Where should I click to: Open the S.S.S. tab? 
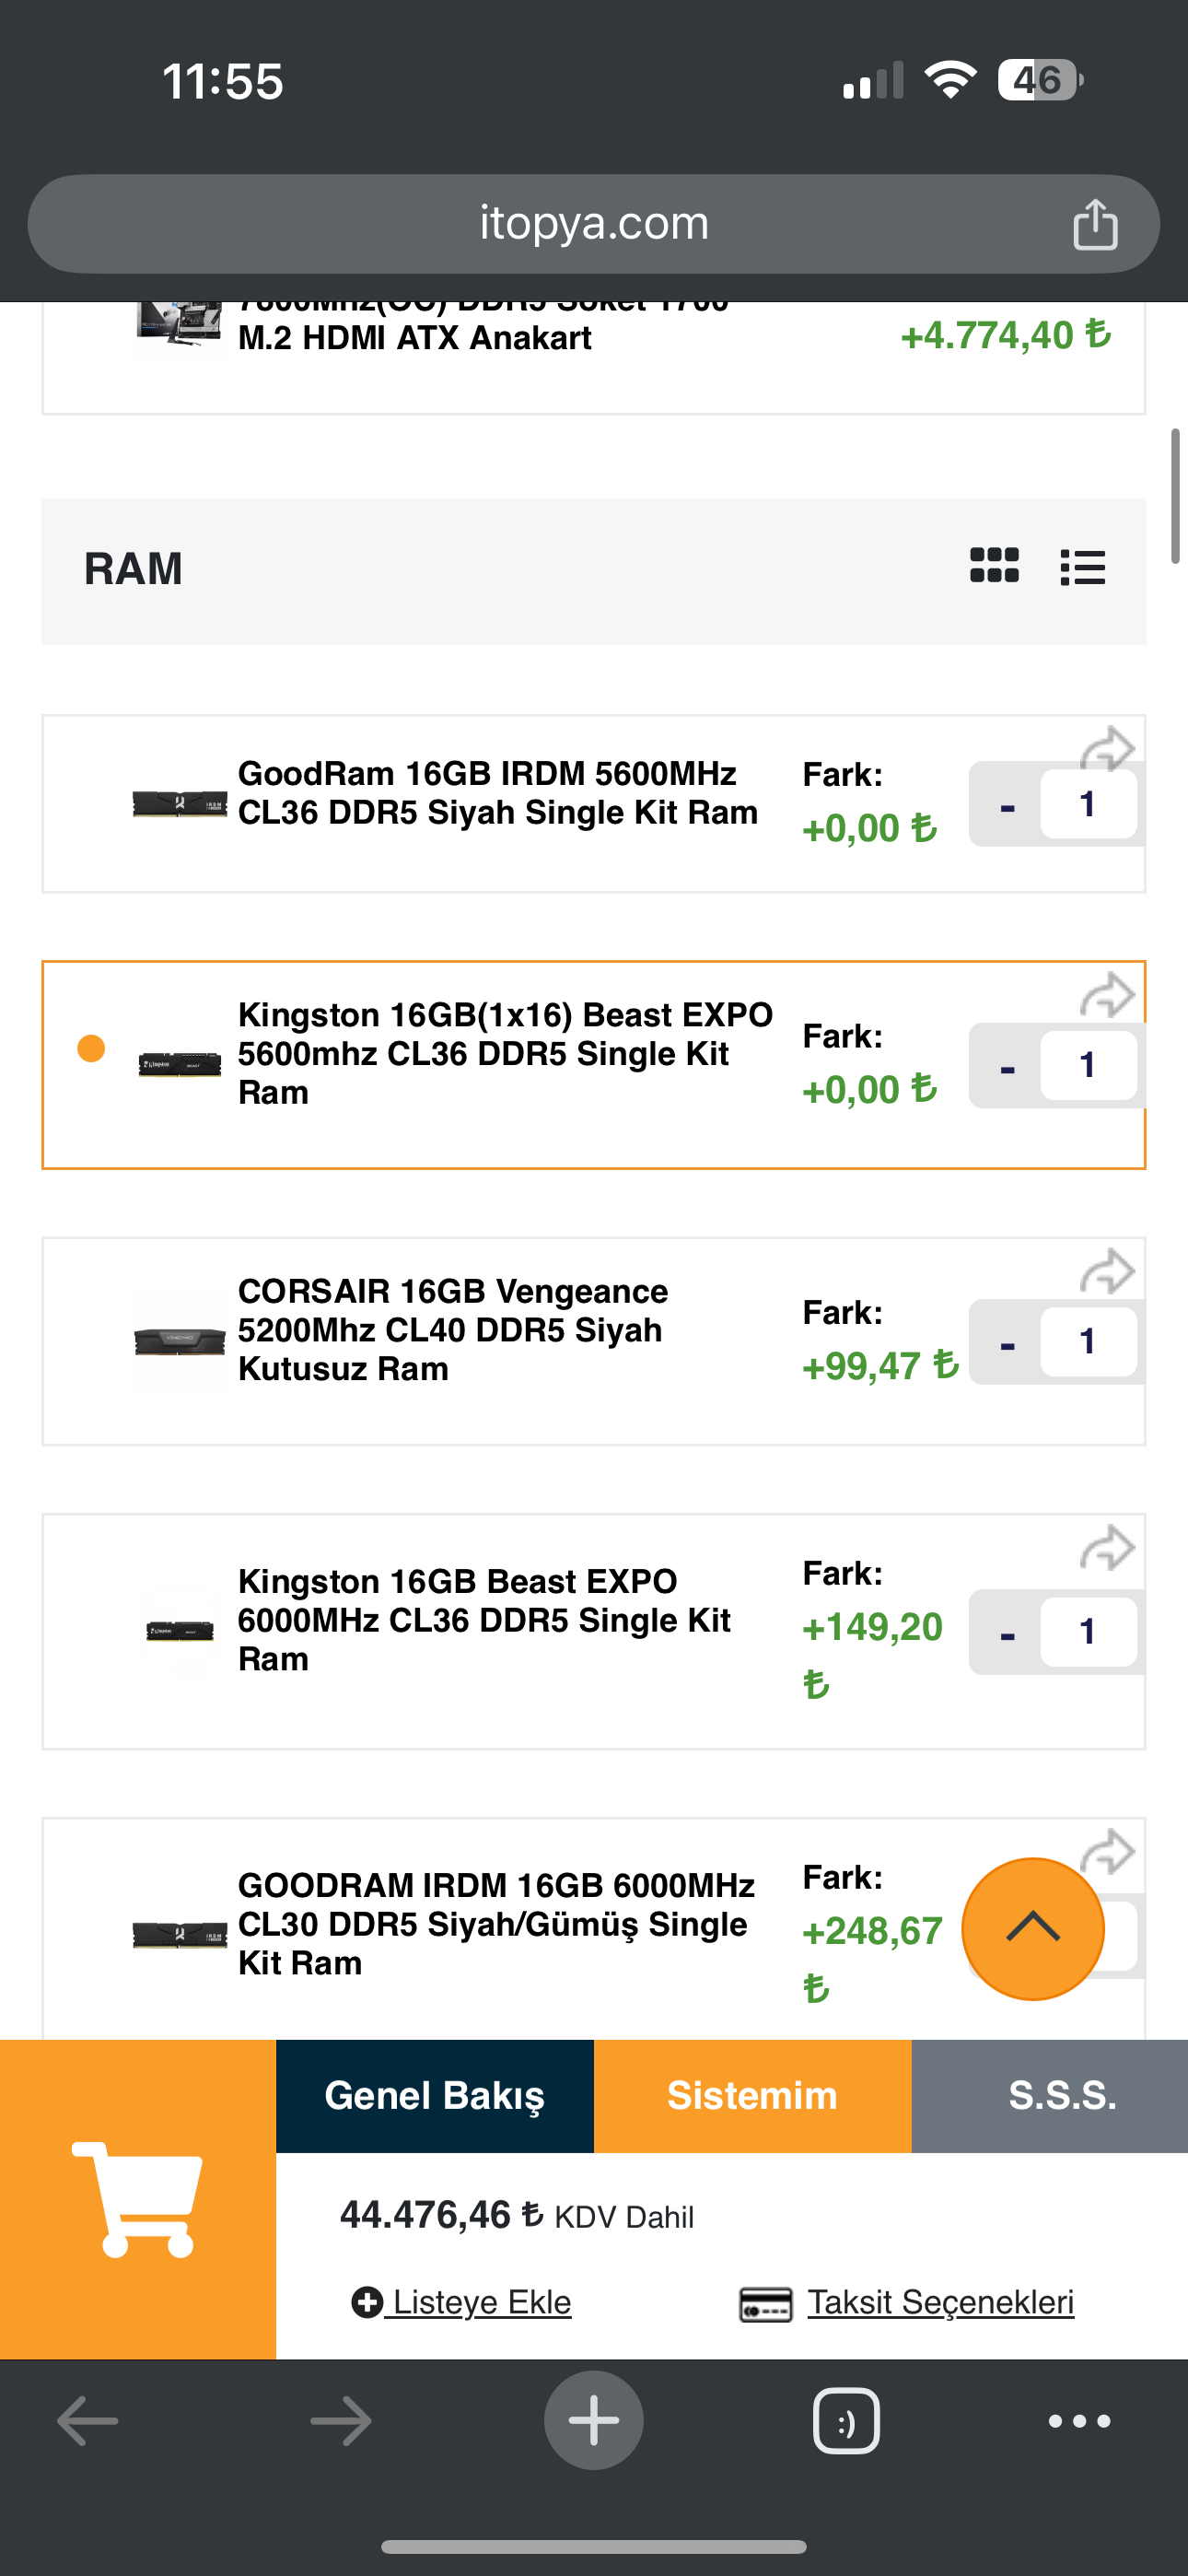point(1061,2095)
